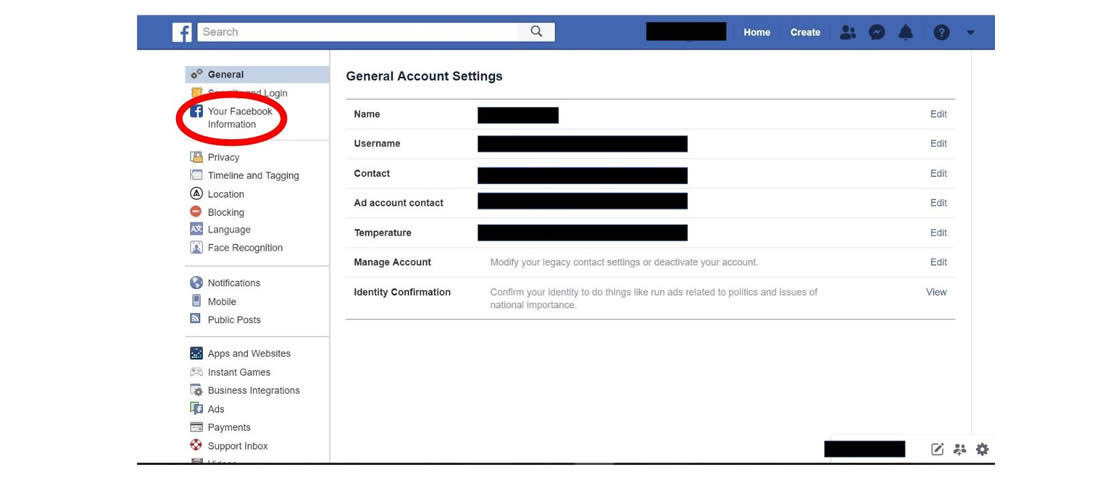Select General in the settings sidebar
Image resolution: width=1100 pixels, height=500 pixels.
click(x=257, y=74)
